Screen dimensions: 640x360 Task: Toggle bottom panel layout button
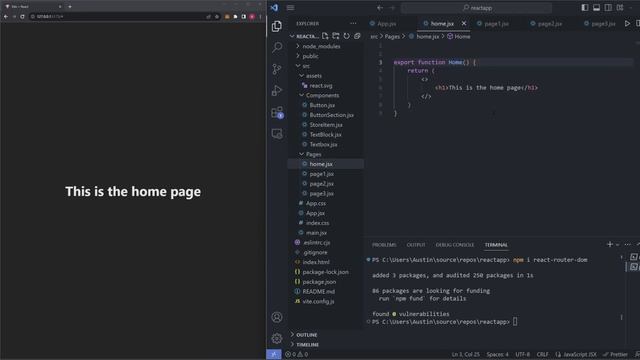click(596, 7)
